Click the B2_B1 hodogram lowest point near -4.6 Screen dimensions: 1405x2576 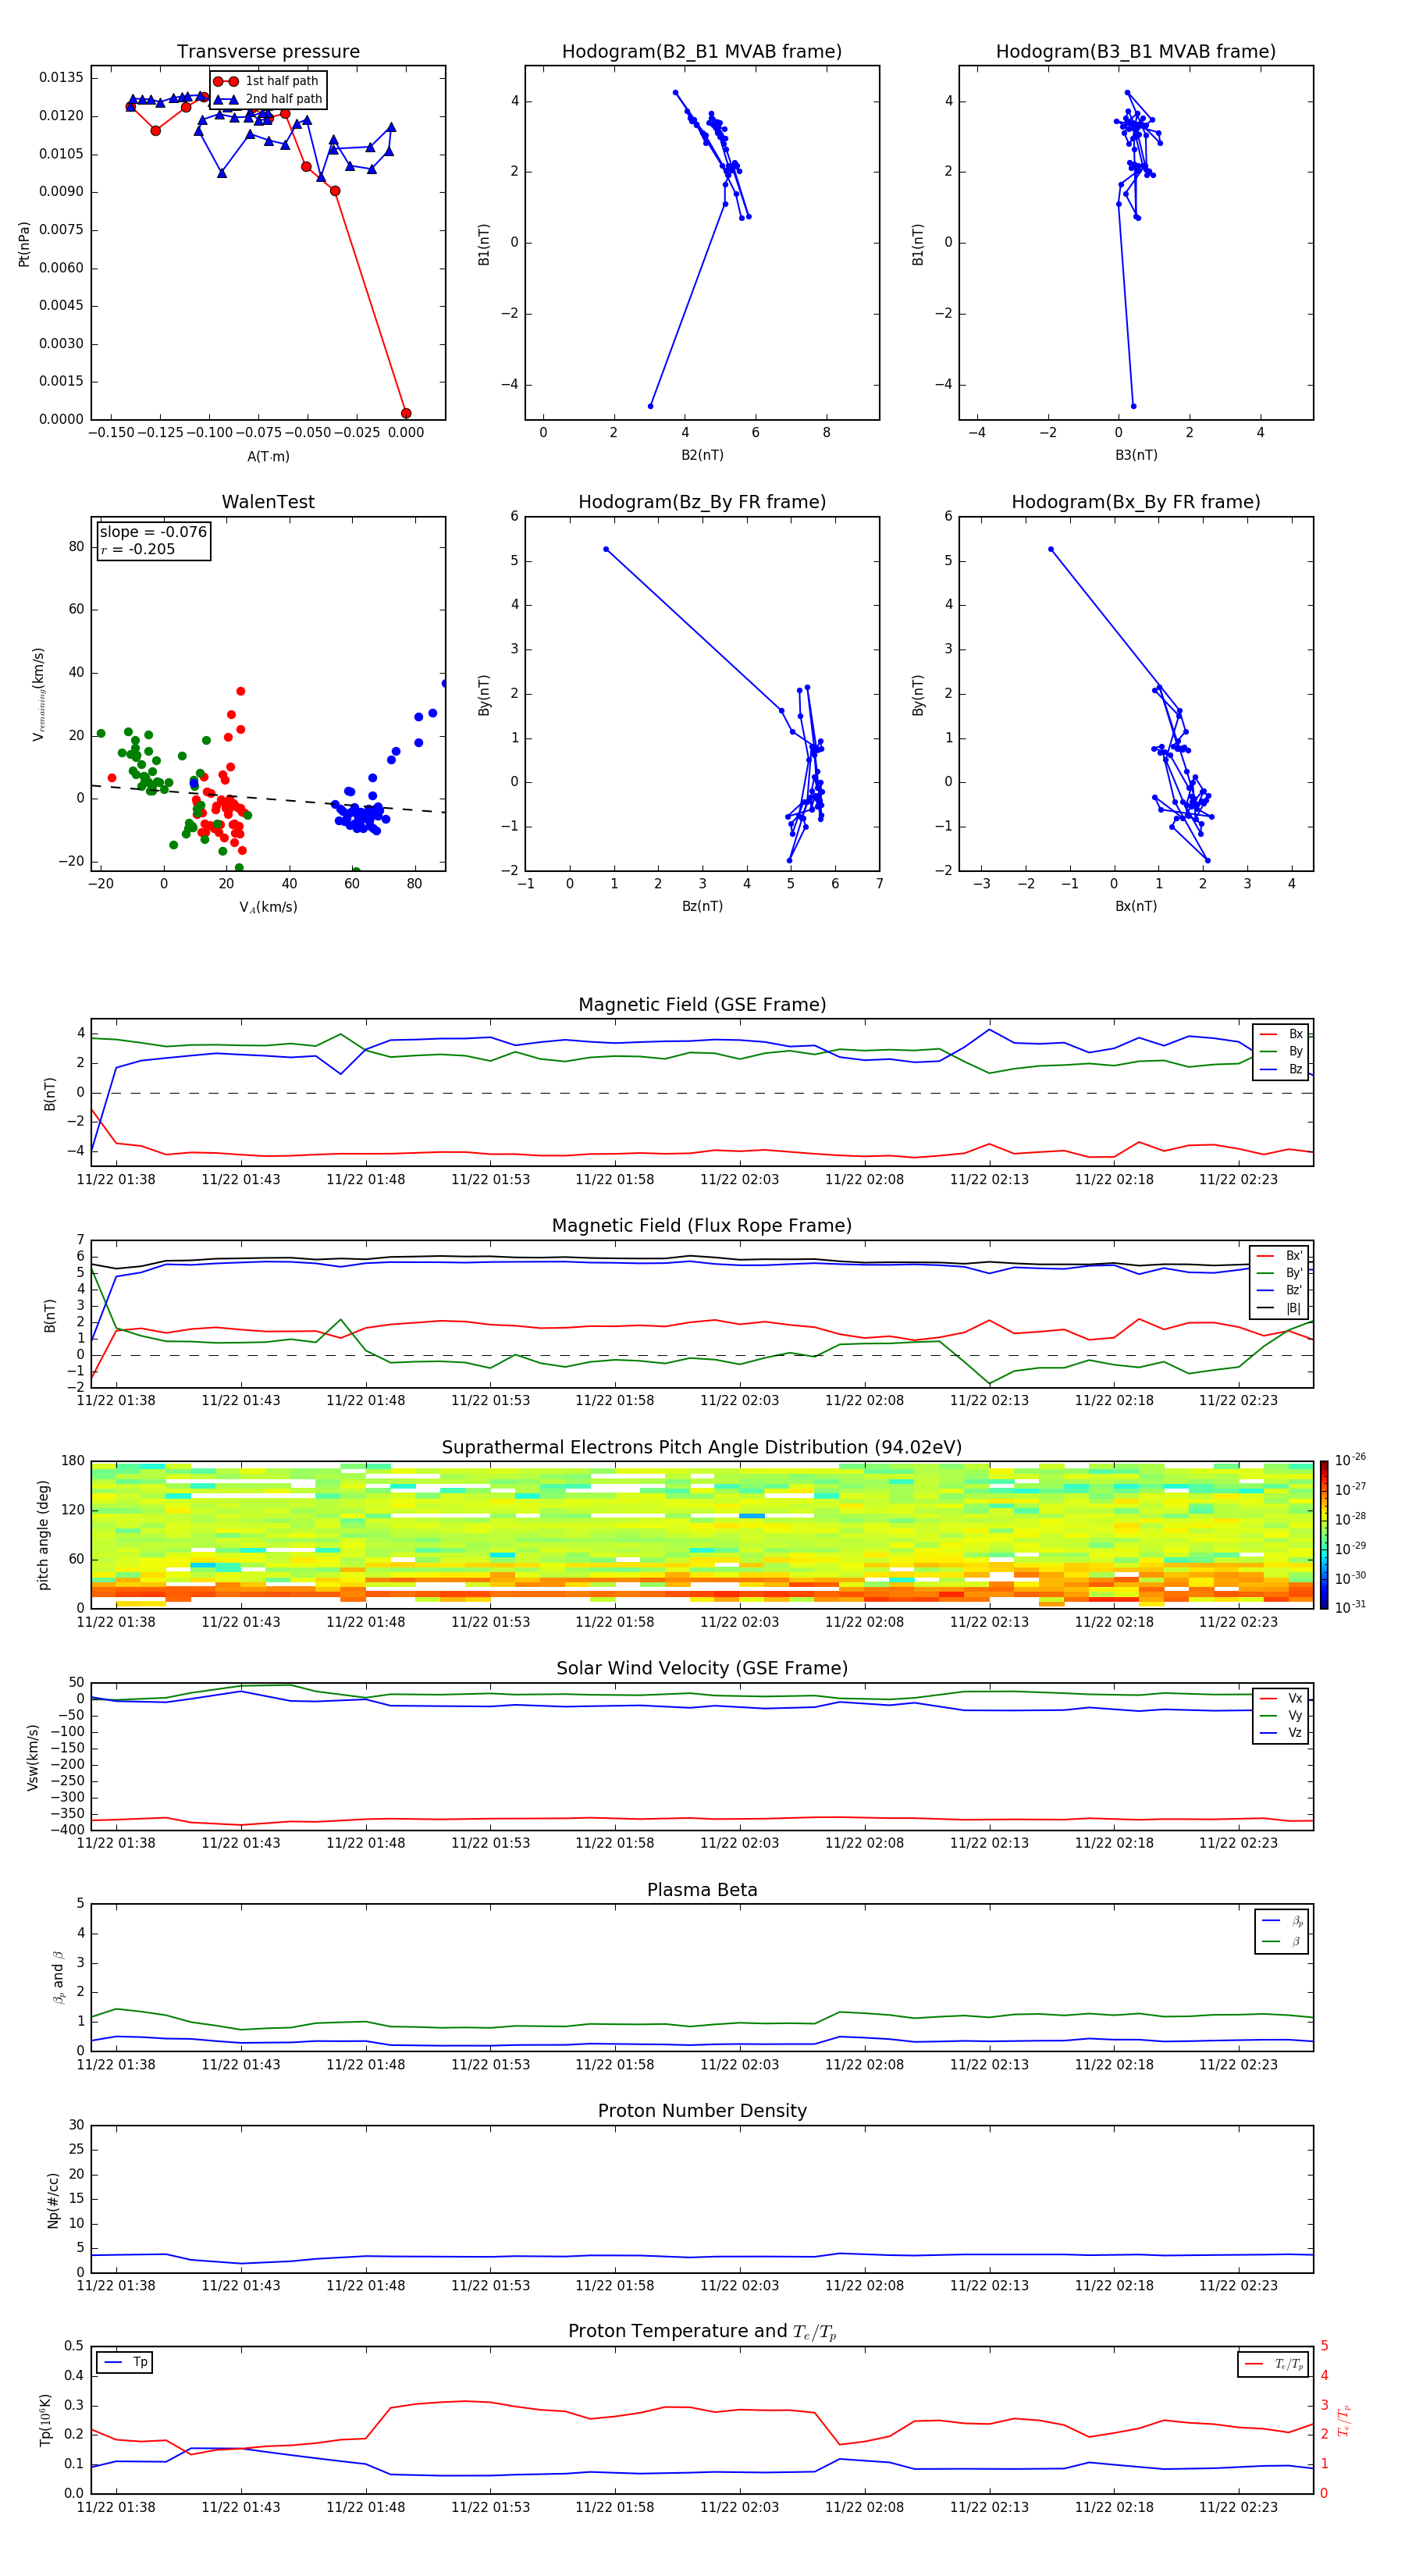coord(651,406)
